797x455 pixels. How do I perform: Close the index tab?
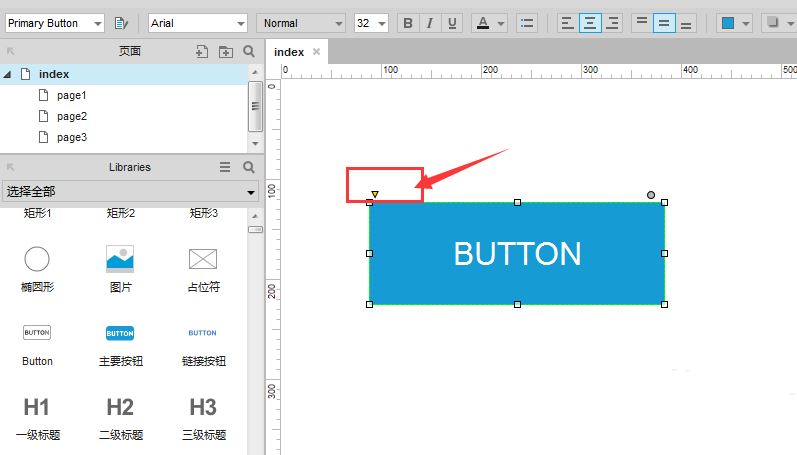(x=316, y=51)
